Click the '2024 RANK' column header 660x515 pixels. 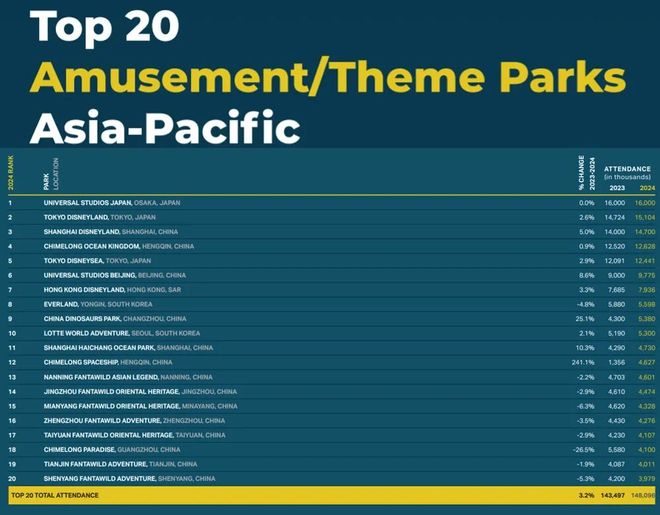coord(11,173)
